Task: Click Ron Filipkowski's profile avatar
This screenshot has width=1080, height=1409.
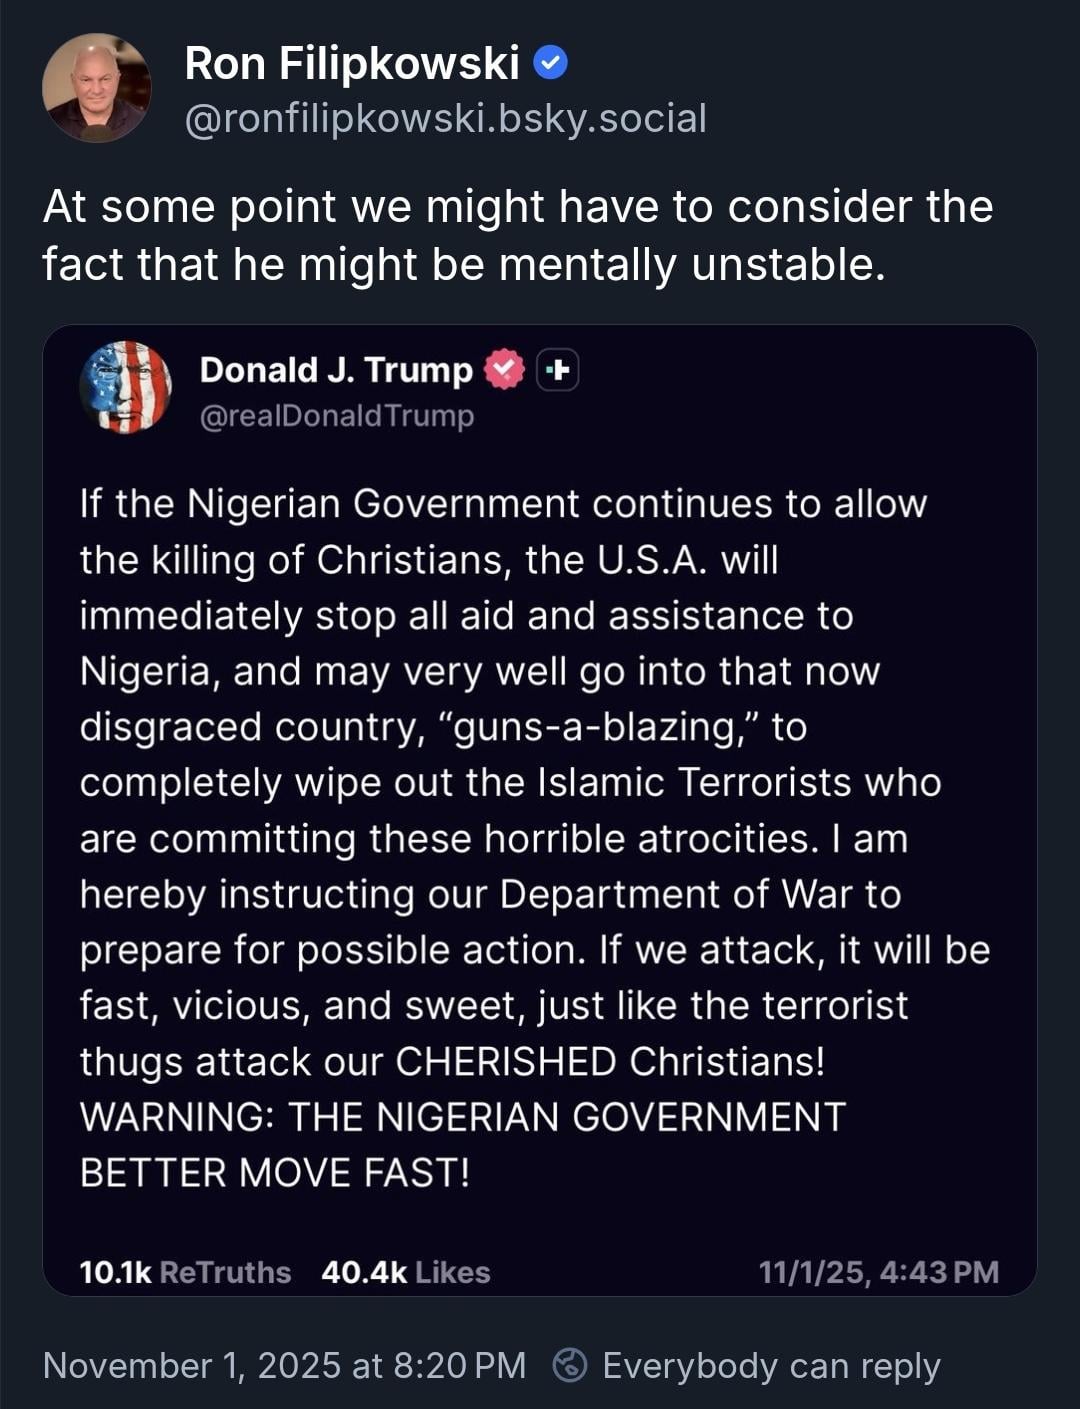Action: tap(96, 88)
